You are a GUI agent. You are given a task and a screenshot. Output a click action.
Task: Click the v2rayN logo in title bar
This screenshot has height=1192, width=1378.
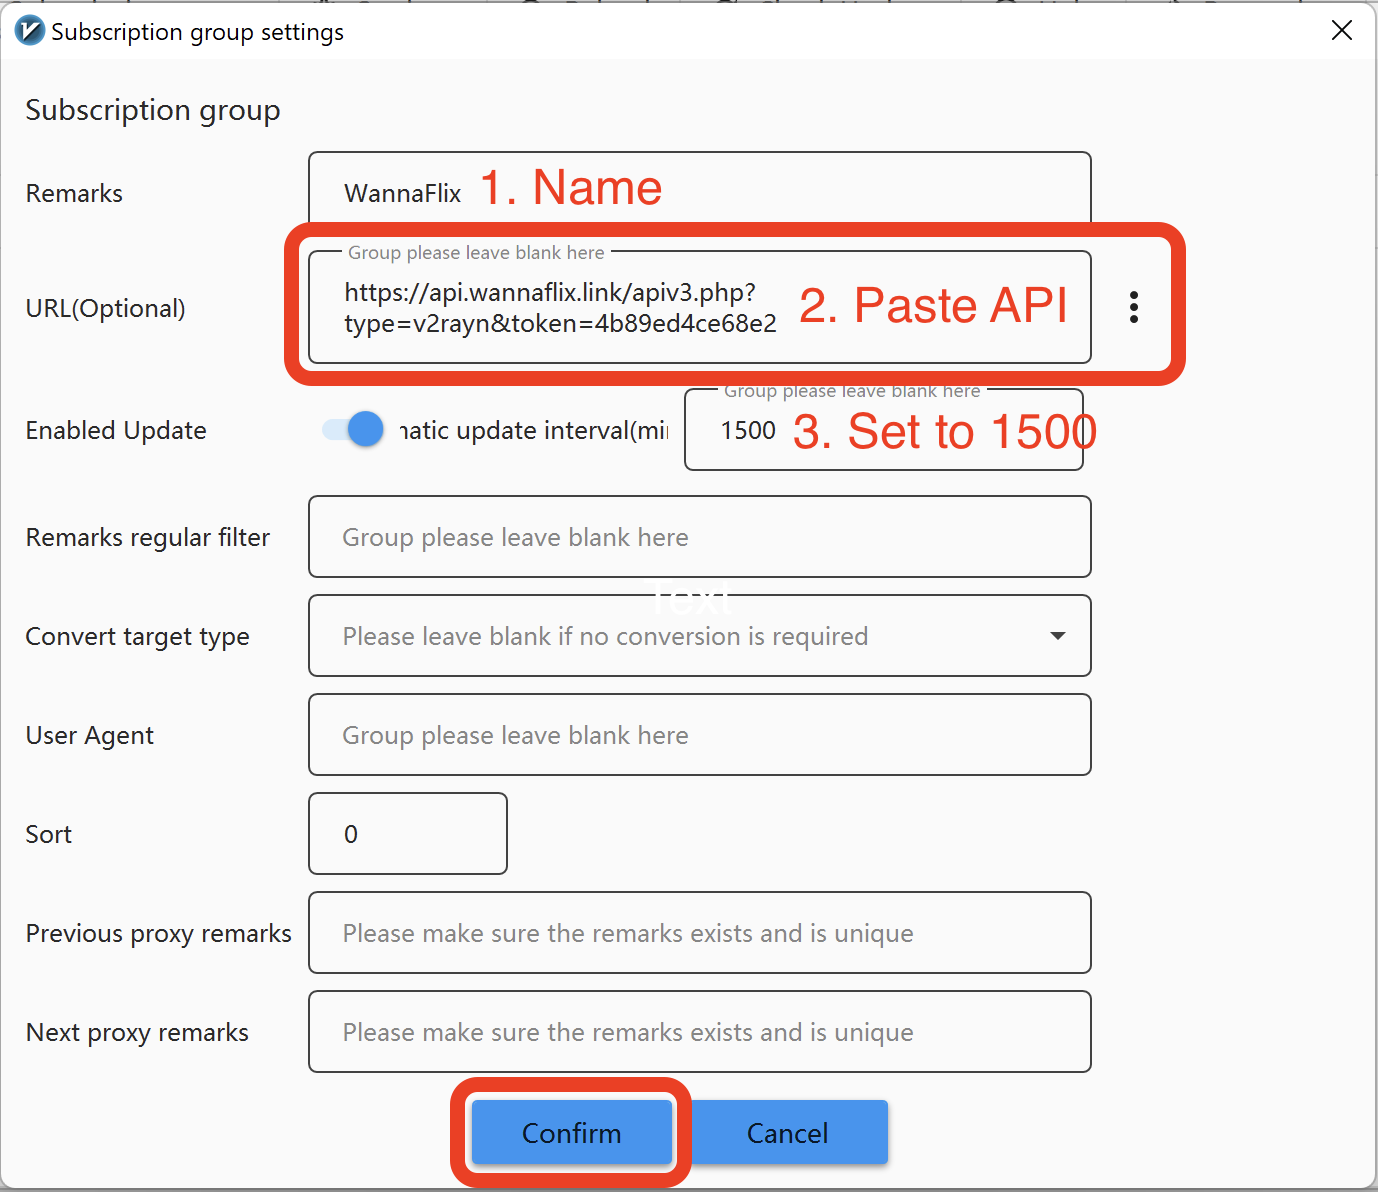[x=30, y=31]
